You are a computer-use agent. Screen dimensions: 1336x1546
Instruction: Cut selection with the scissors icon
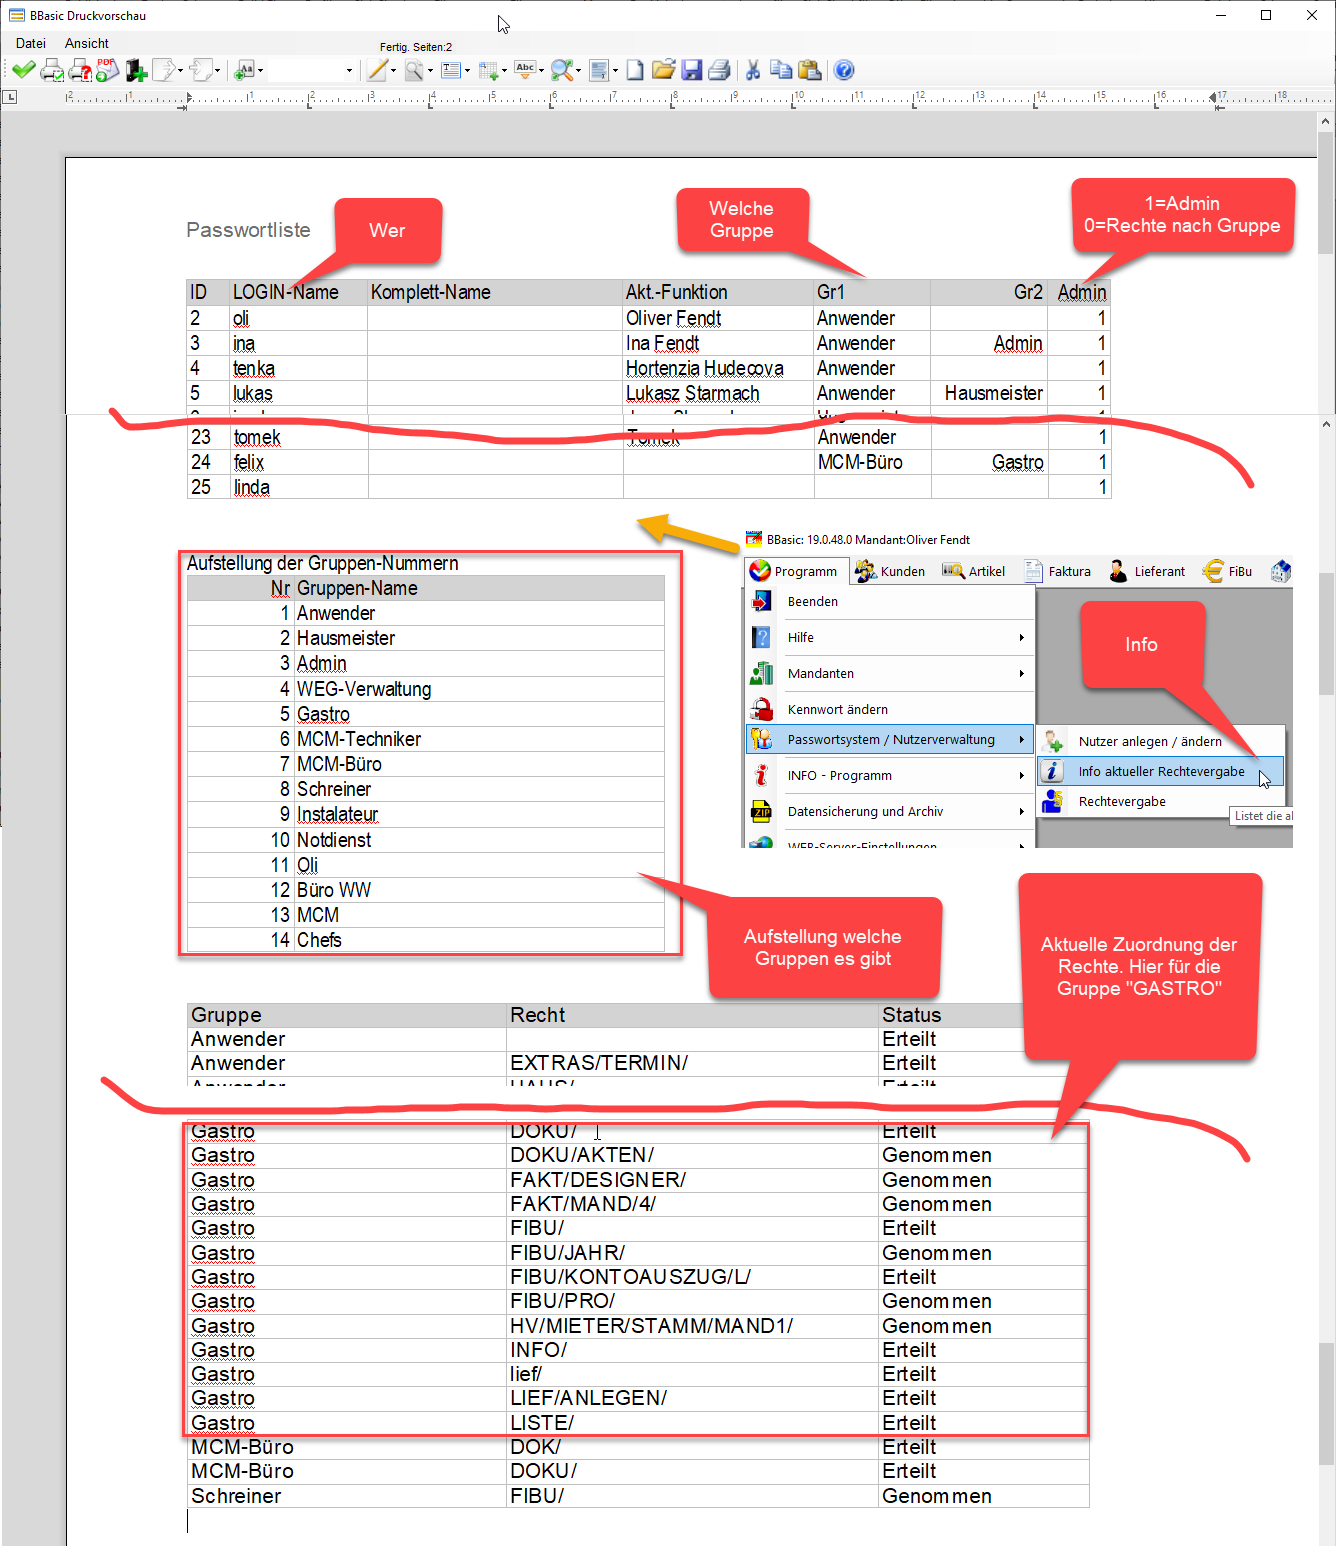coord(753,70)
